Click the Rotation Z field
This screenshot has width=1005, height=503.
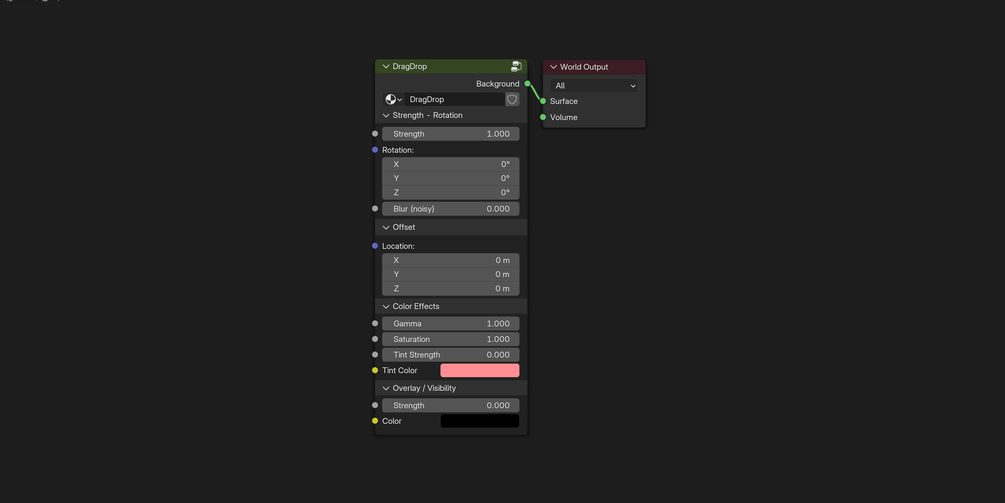pyautogui.click(x=451, y=192)
